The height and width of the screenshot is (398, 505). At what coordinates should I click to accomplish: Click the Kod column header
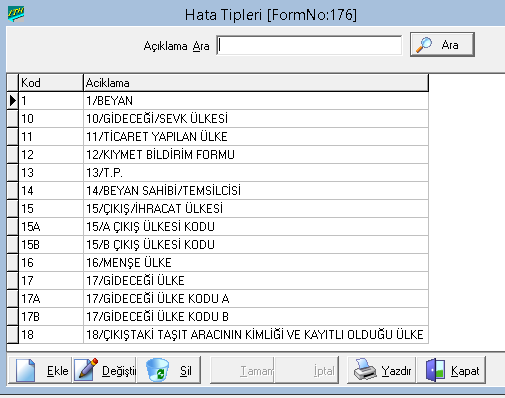(51, 83)
